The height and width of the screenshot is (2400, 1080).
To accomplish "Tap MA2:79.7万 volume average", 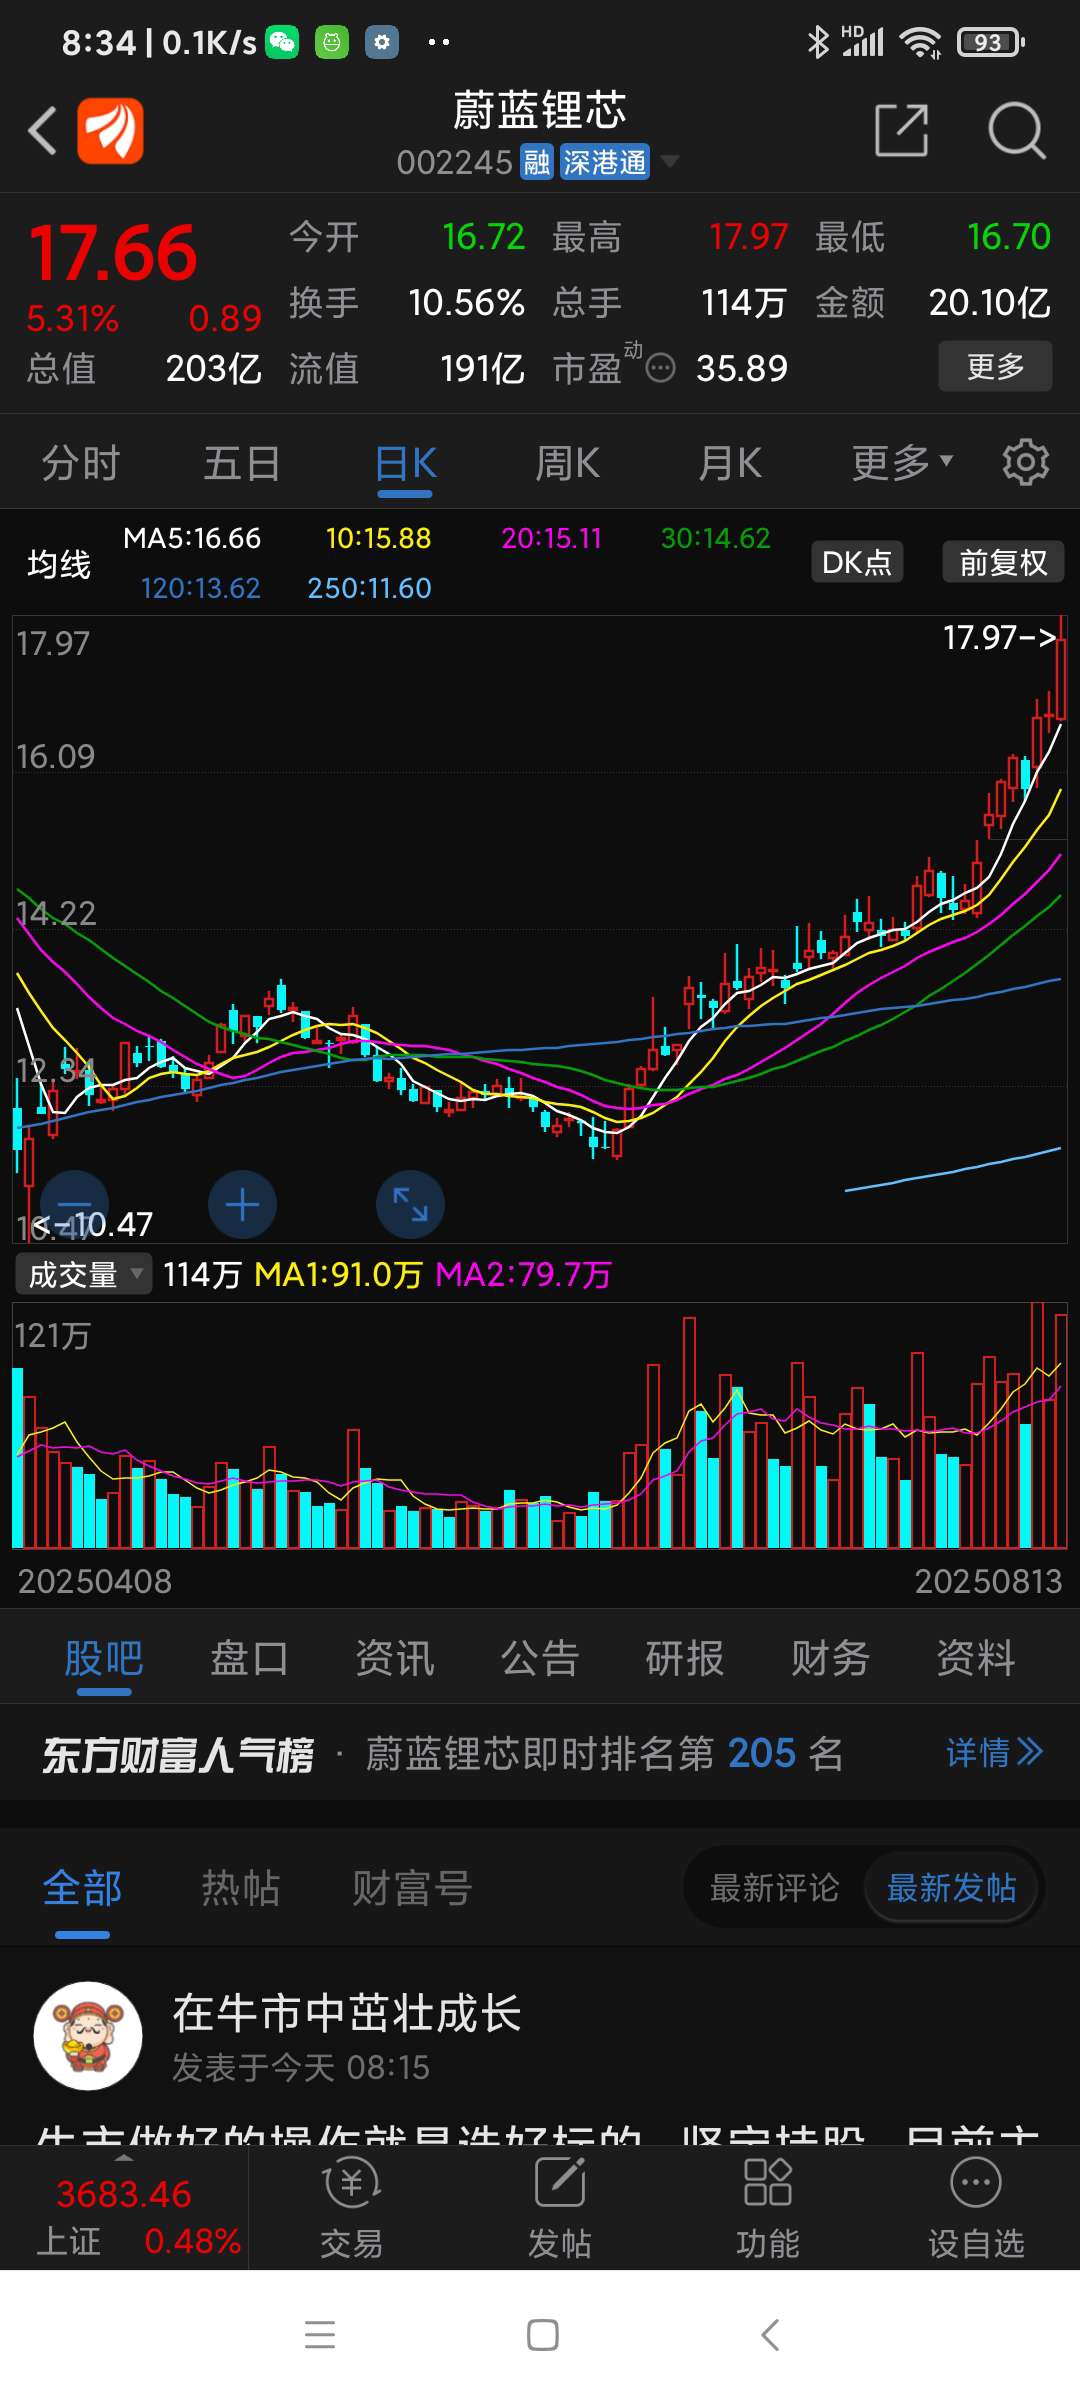I will click(x=523, y=1274).
